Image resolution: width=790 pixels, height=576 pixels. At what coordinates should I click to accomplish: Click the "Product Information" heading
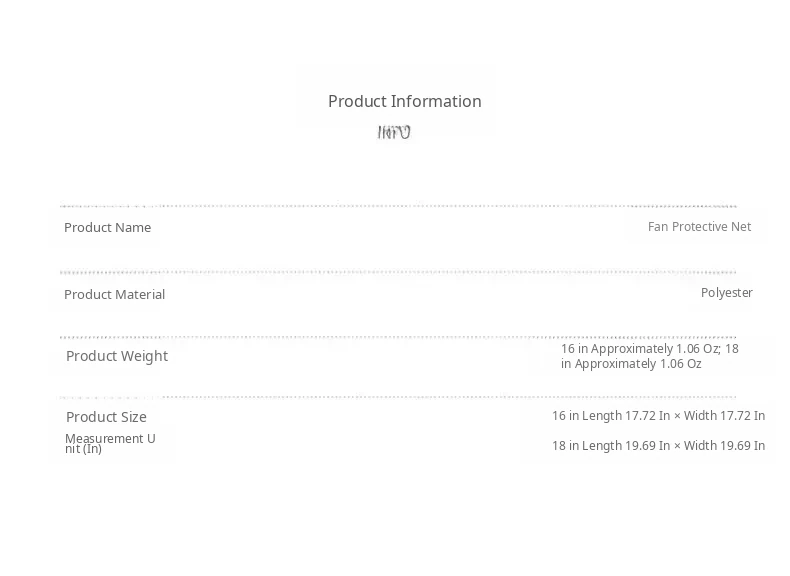point(404,101)
